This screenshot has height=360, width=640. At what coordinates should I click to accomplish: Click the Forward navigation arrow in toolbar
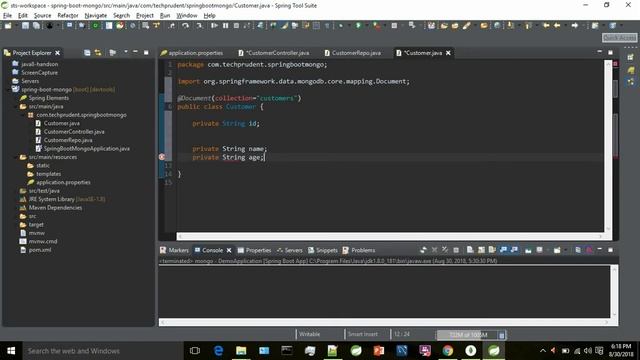575,26
